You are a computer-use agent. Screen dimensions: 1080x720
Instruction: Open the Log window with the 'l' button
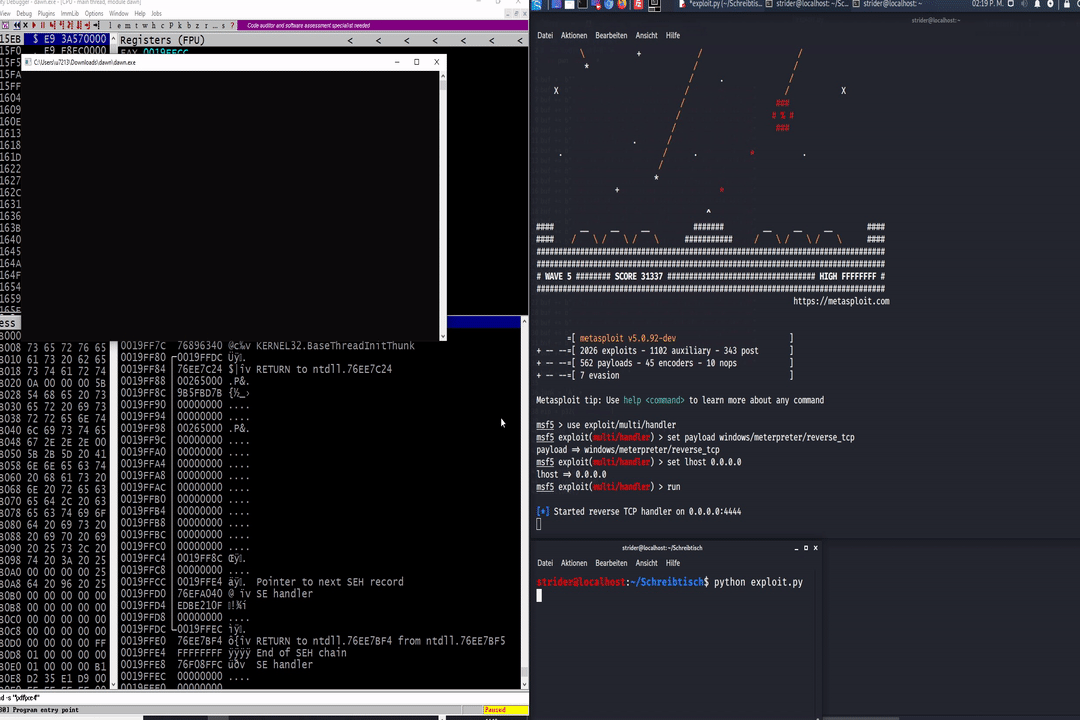(x=110, y=25)
